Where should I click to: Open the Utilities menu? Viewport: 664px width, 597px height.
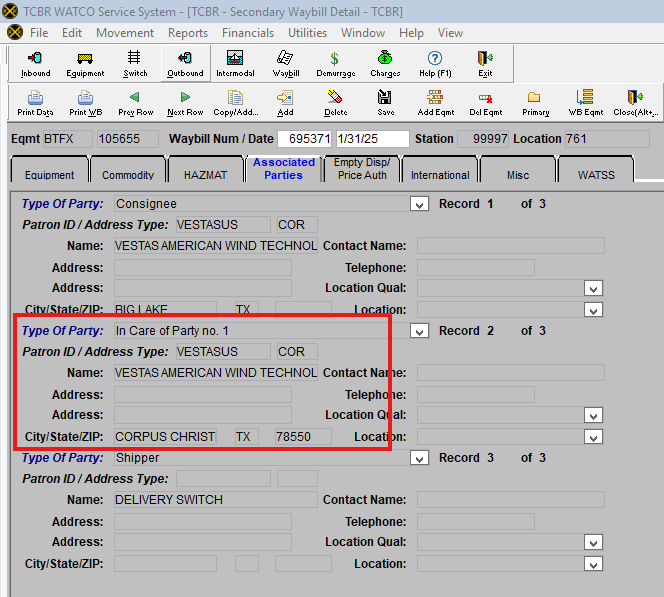point(307,33)
